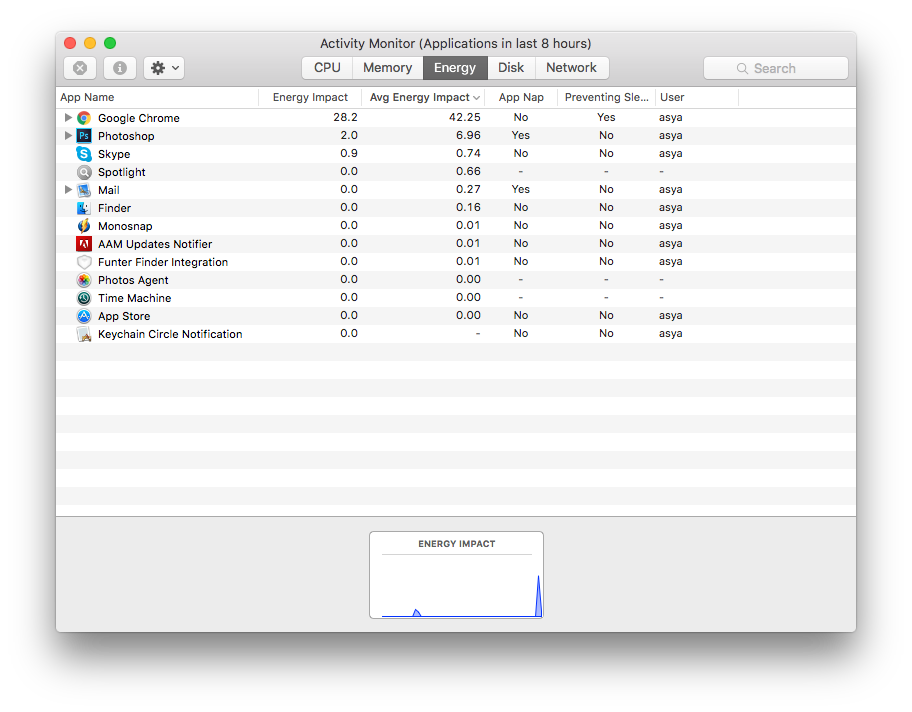The image size is (912, 712).
Task: Click the Funter Finder Integration icon
Action: (x=84, y=262)
